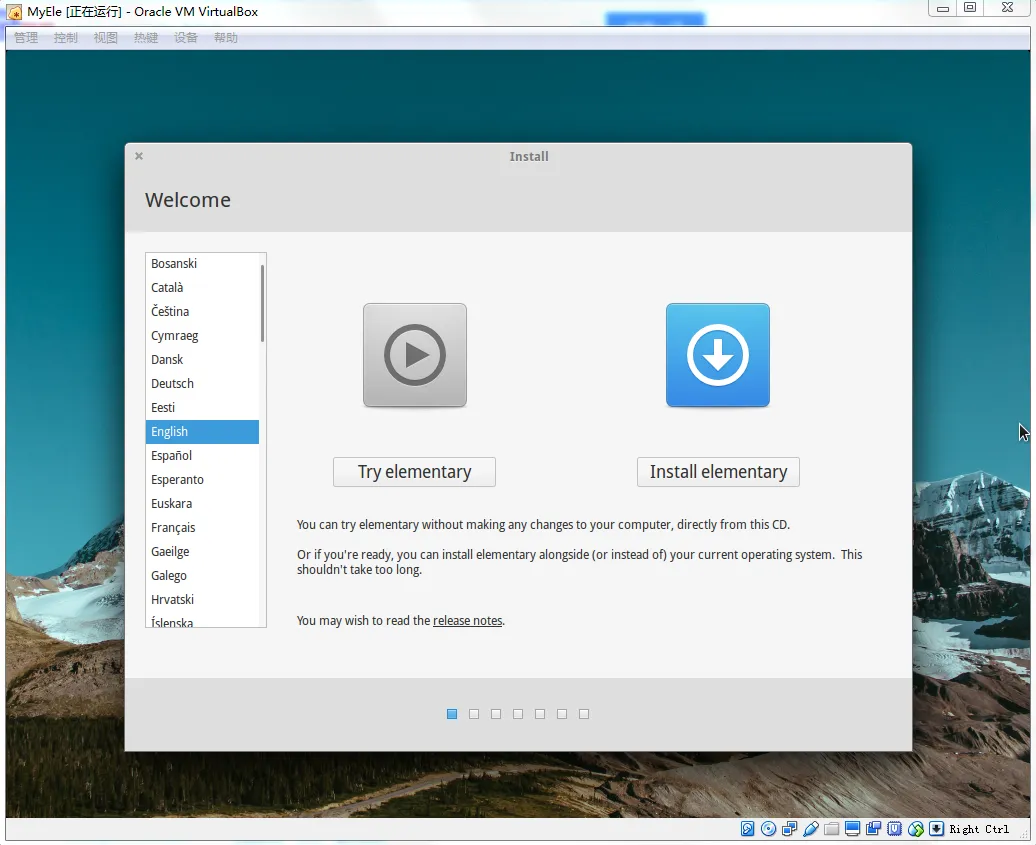Select Íslenska in the language list

(x=202, y=620)
